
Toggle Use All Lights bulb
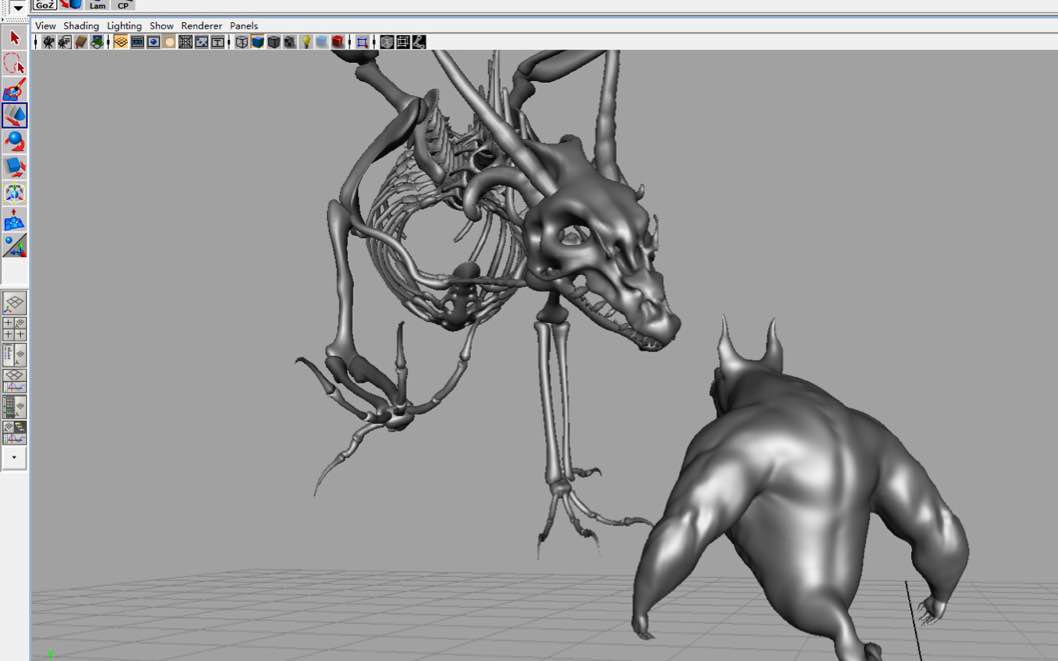306,42
